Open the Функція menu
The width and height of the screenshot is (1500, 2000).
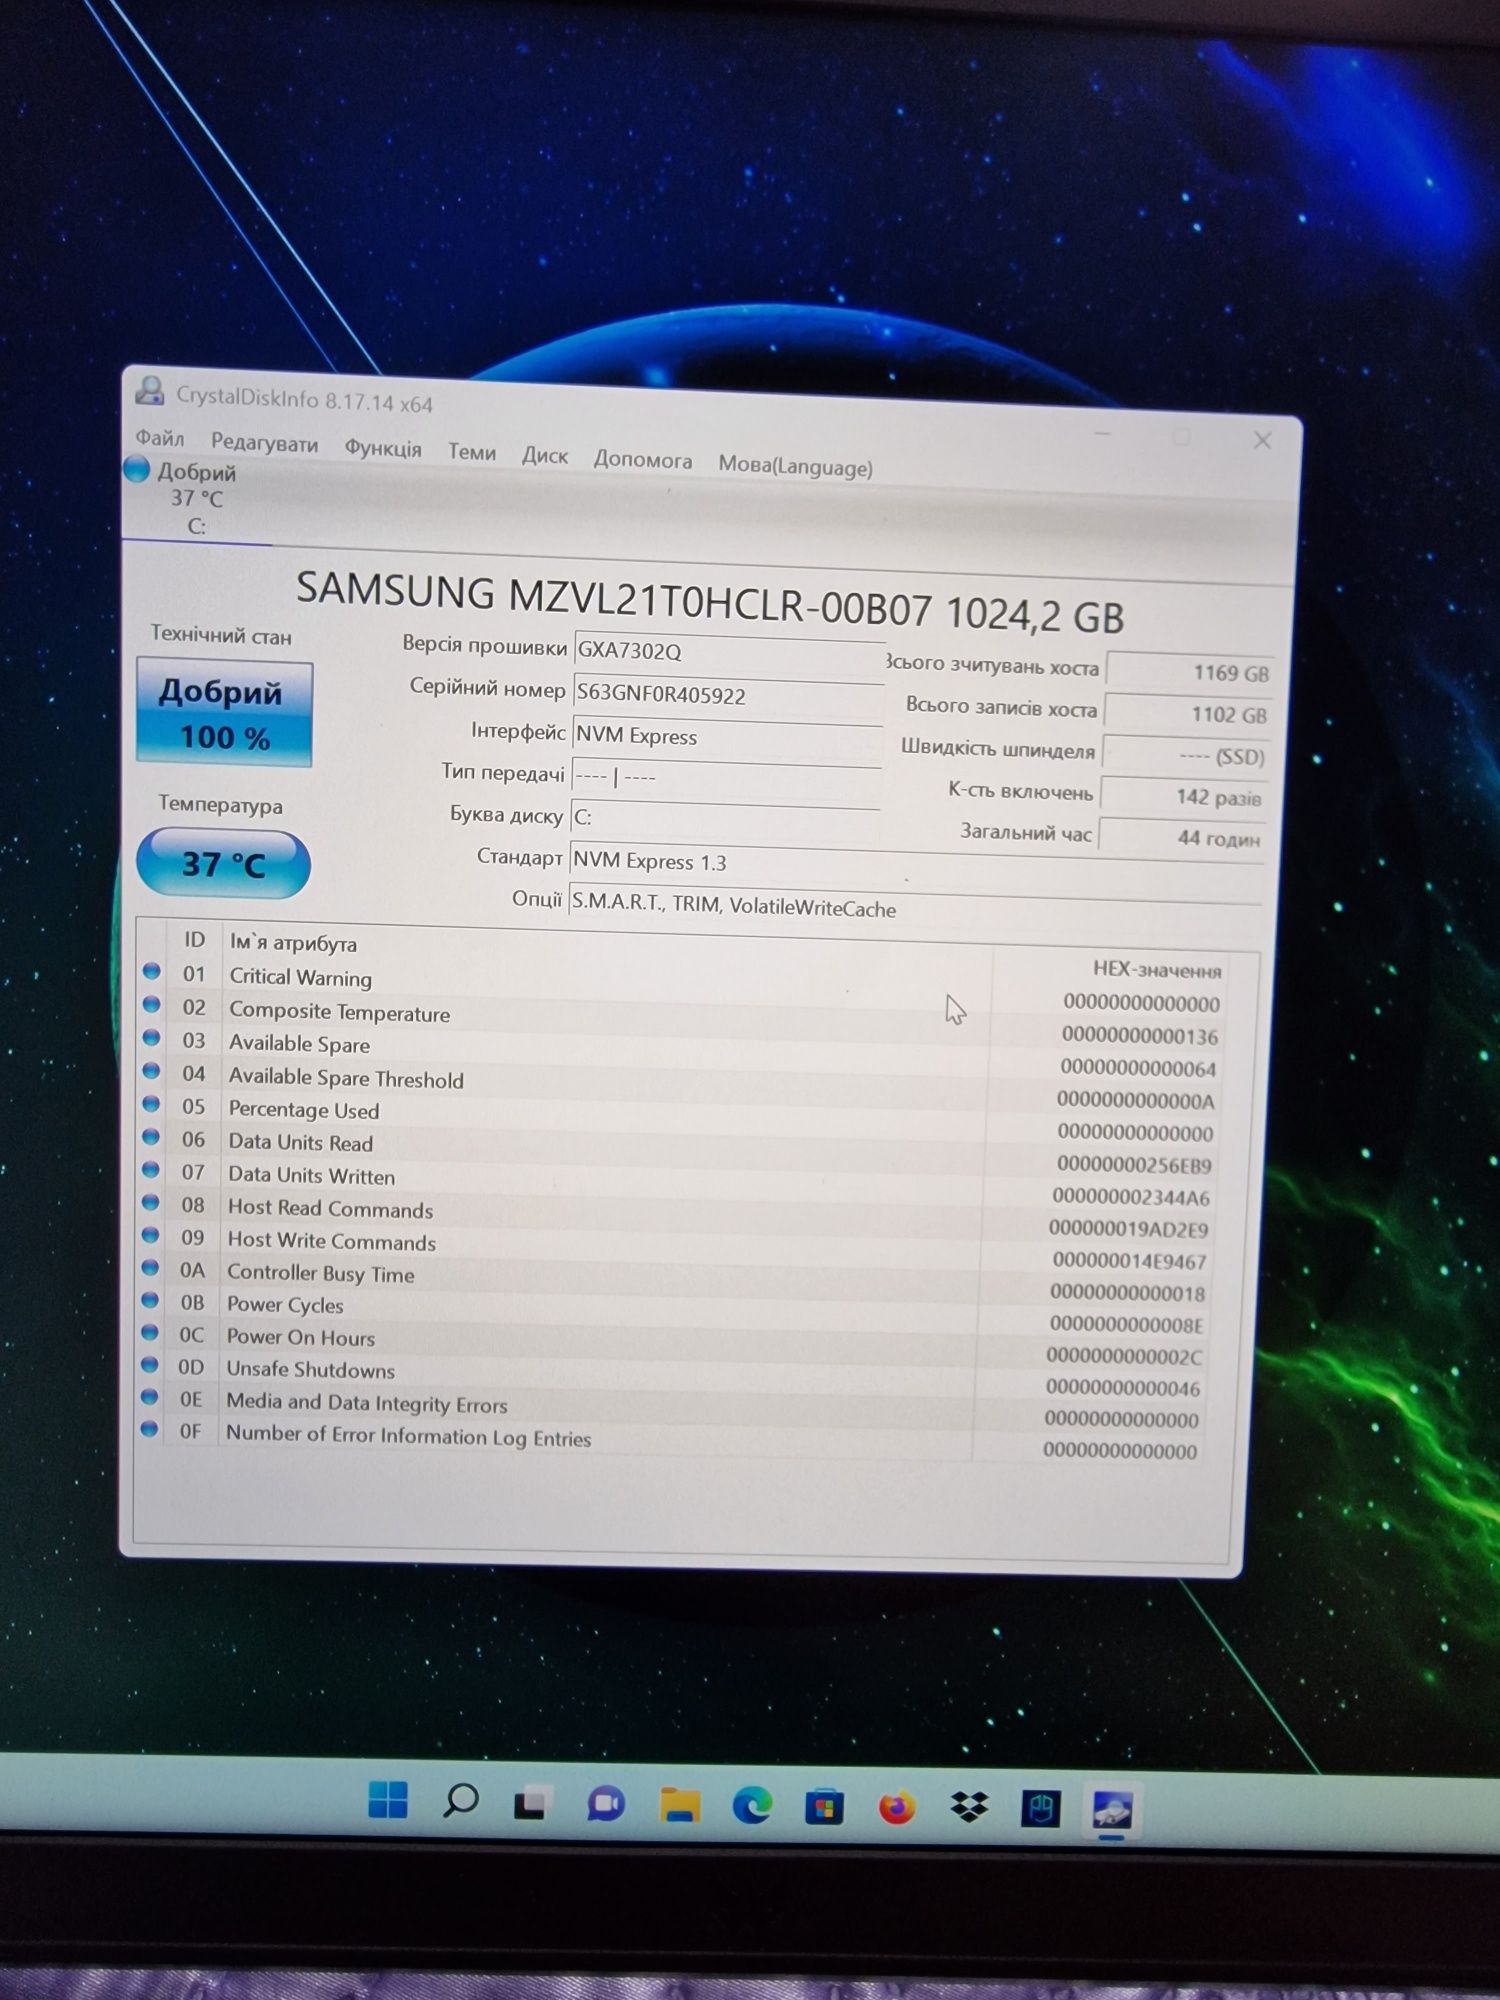pos(383,447)
